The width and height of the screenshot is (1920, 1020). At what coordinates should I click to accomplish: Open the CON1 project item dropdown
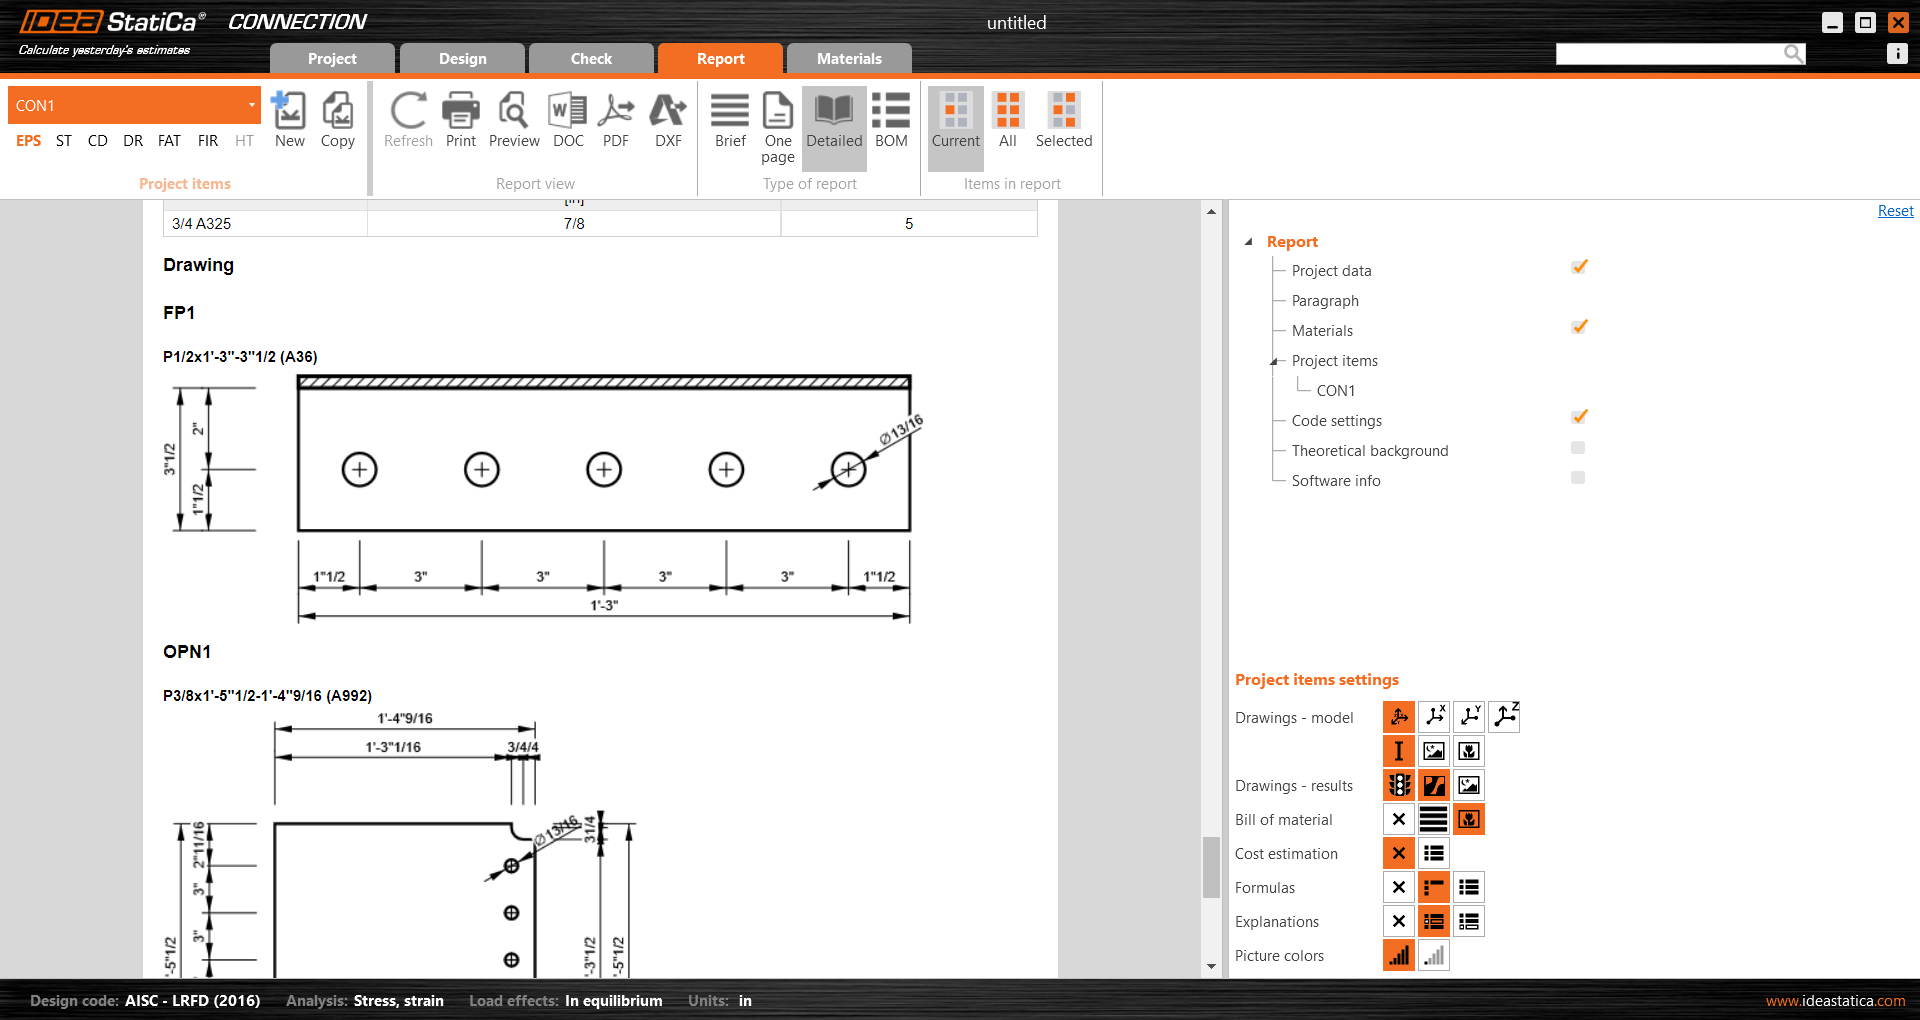[251, 105]
